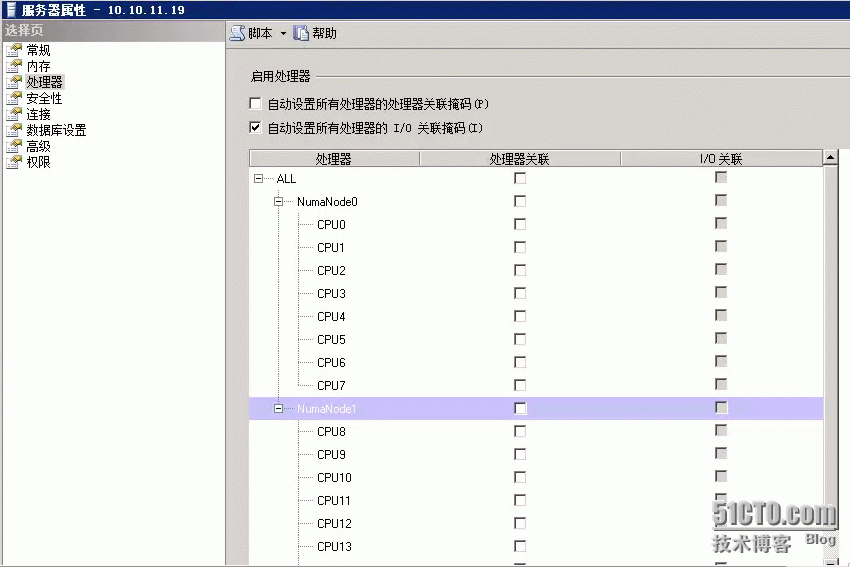Click the 处理器 page icon
This screenshot has width=850, height=567.
(14, 82)
